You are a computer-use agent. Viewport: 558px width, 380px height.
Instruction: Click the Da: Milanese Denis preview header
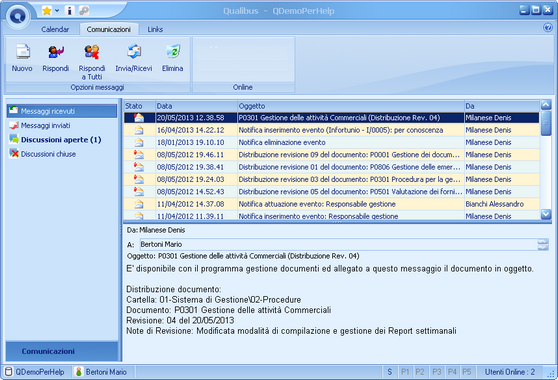[156, 230]
